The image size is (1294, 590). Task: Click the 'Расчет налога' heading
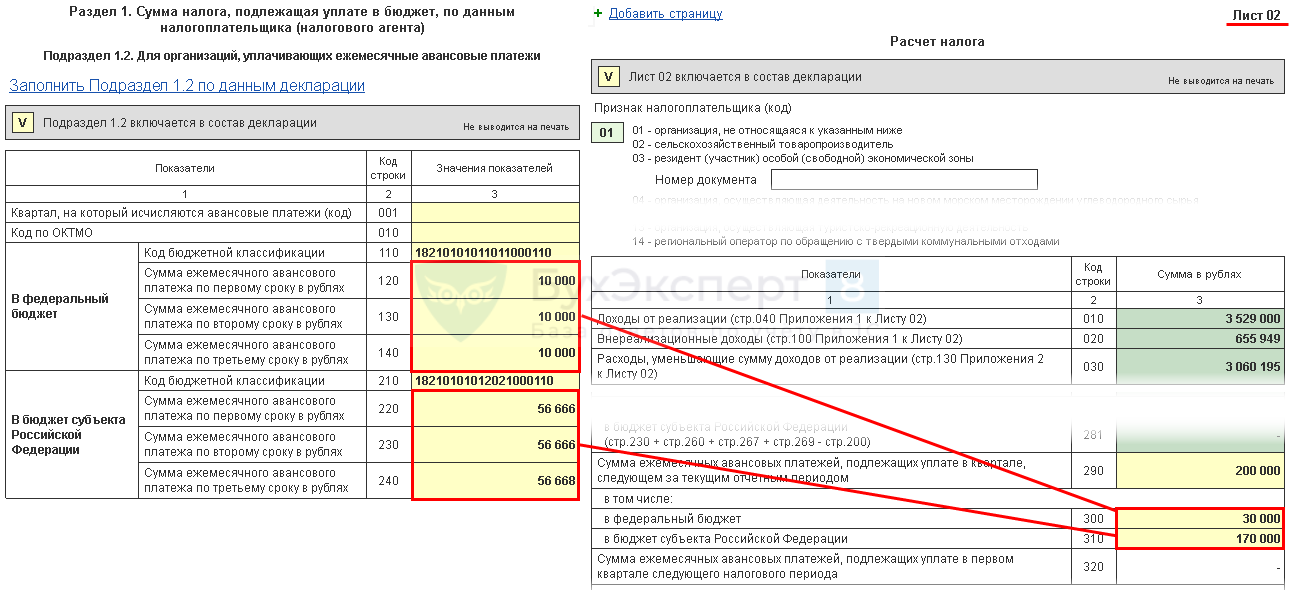[x=937, y=42]
